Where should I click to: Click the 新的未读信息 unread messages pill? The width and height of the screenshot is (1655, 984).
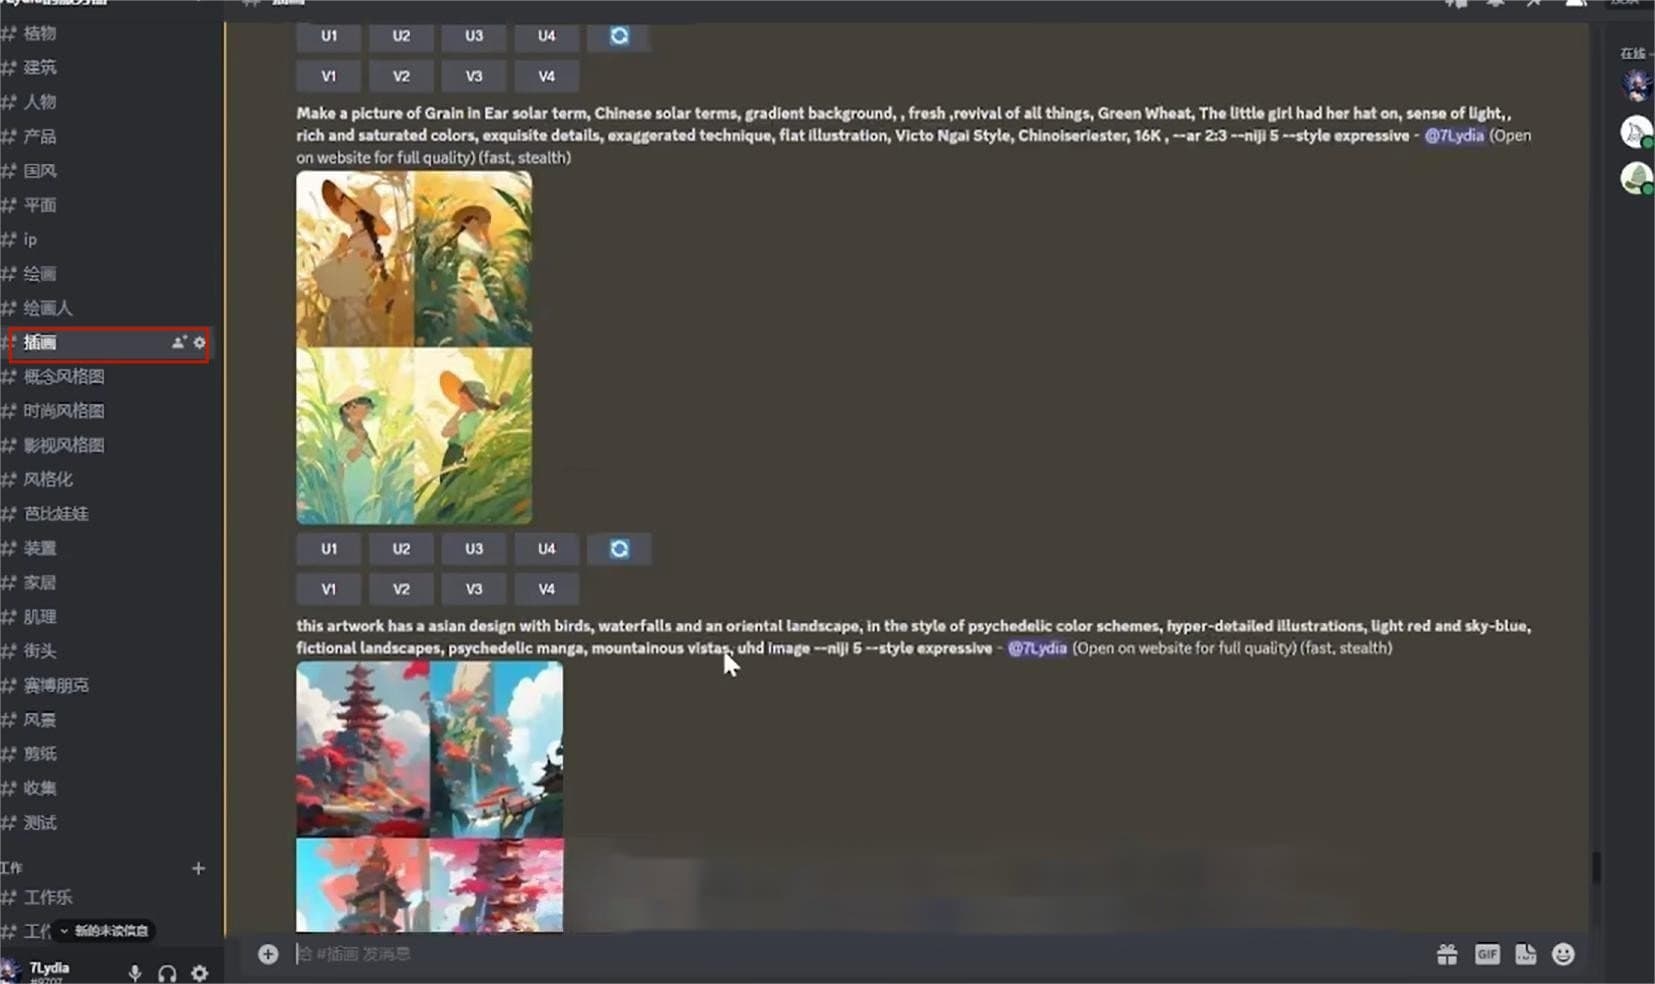[x=104, y=931]
